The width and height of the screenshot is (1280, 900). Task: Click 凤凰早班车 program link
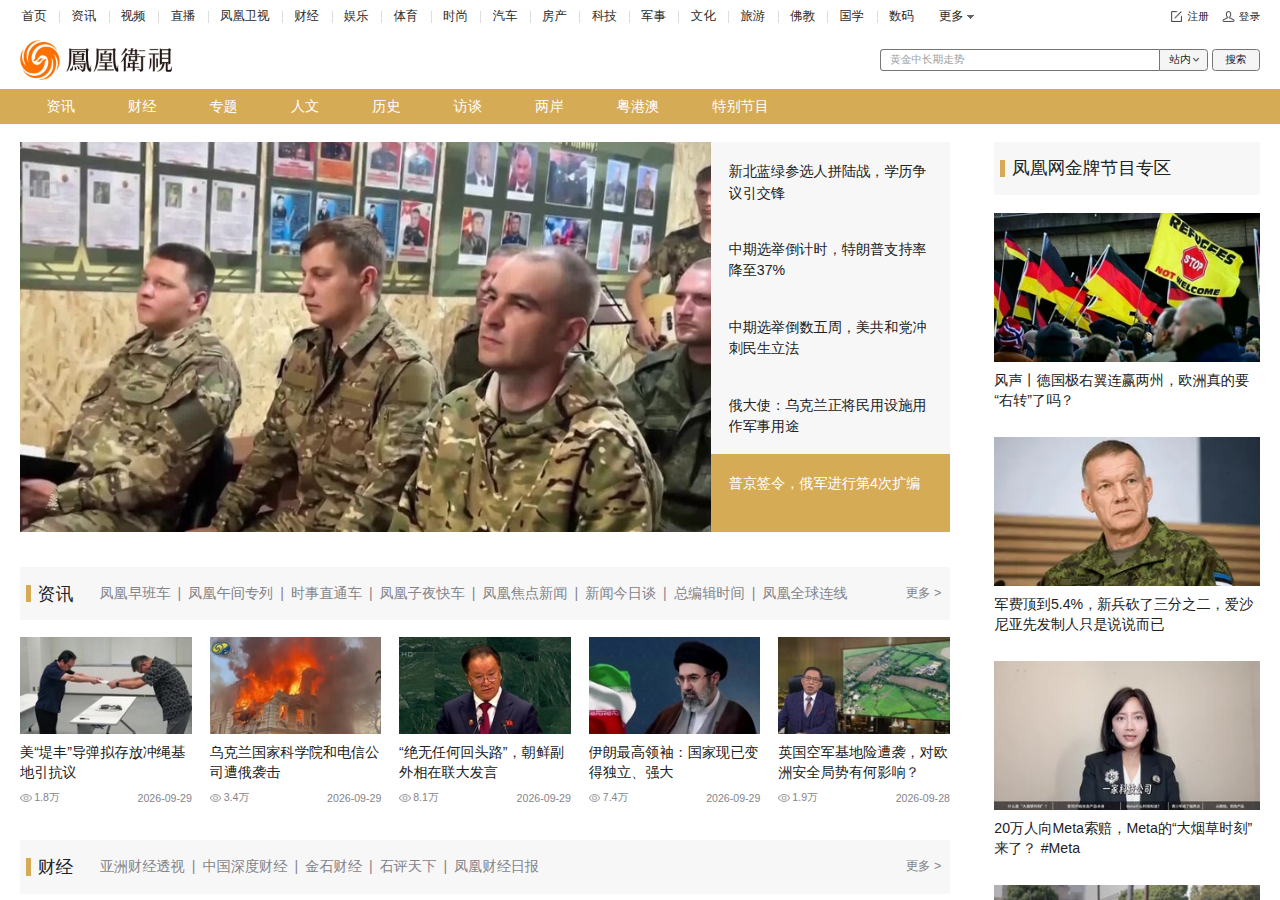coord(135,593)
